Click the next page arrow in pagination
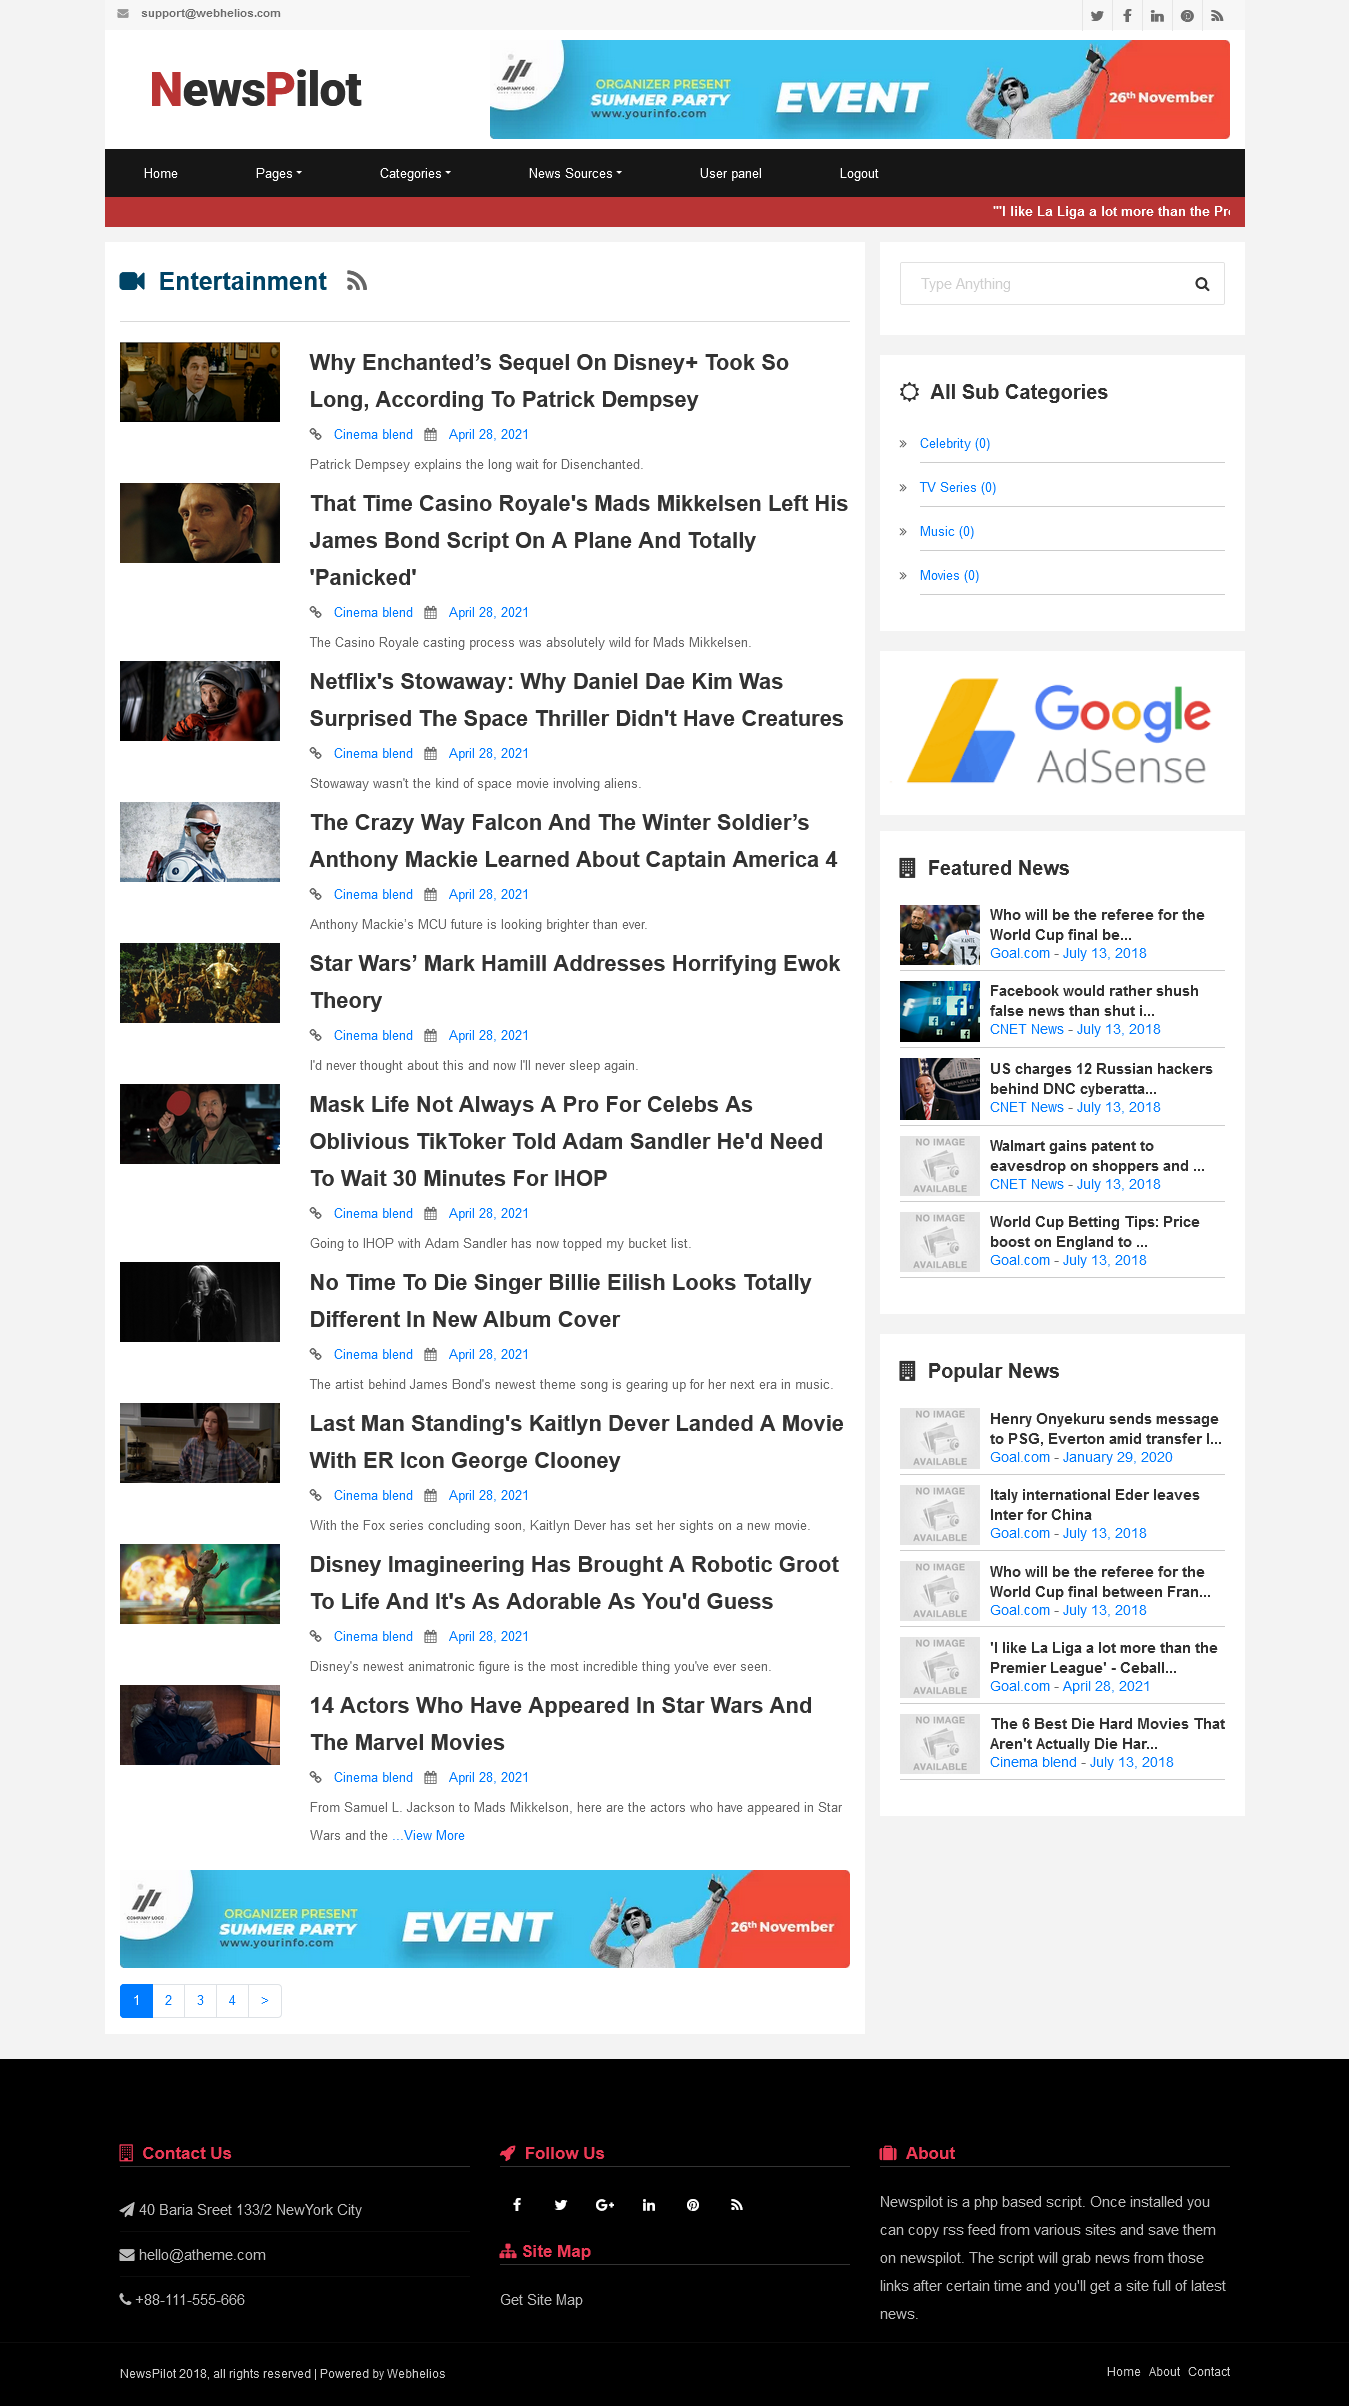This screenshot has height=2406, width=1349. pyautogui.click(x=264, y=2000)
